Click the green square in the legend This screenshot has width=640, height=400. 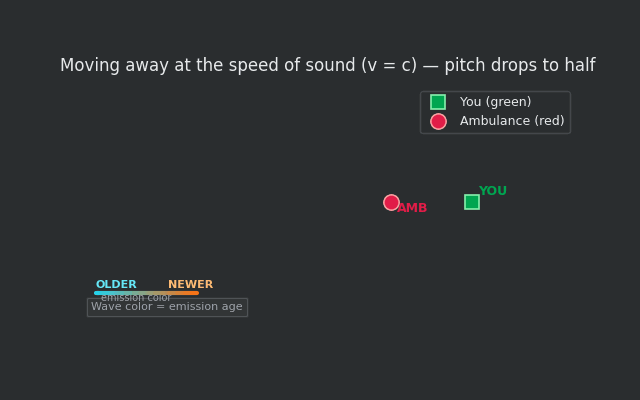pyautogui.click(x=438, y=102)
